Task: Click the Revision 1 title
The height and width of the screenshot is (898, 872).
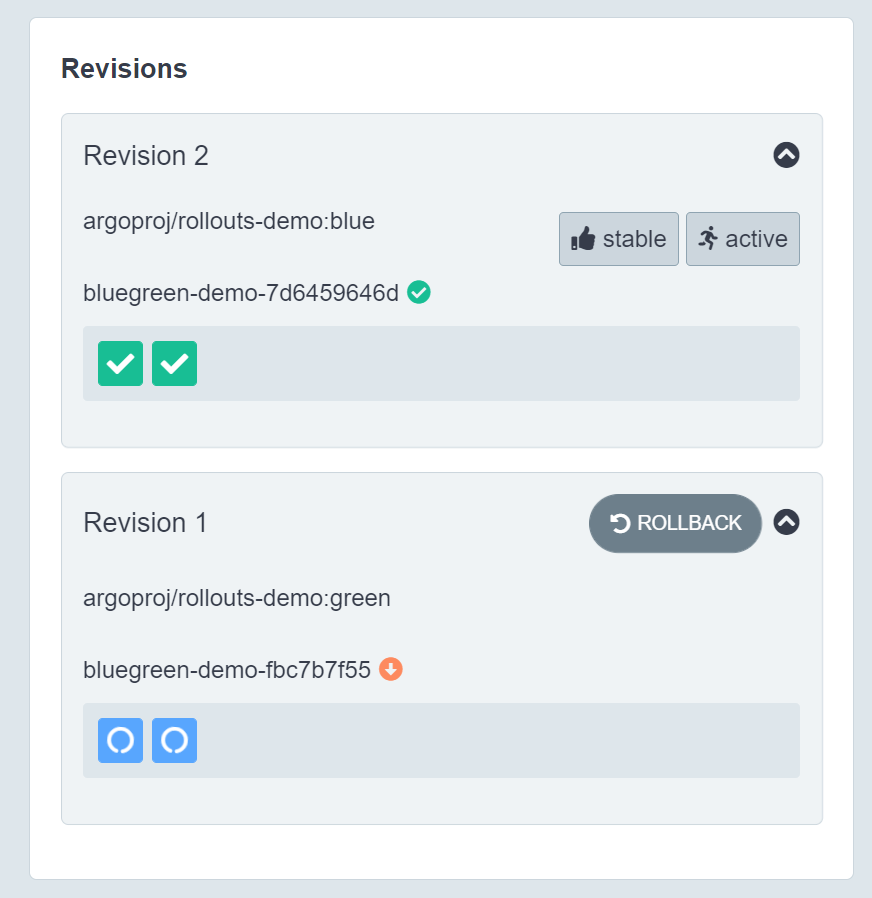Action: coord(145,523)
